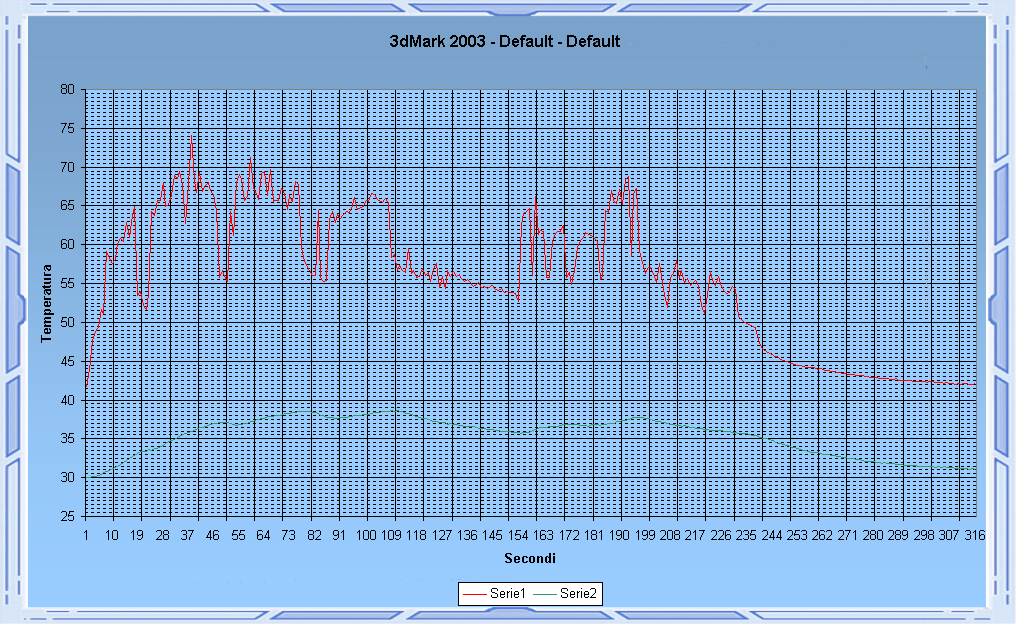Image resolution: width=1016 pixels, height=624 pixels.
Task: Select the '163' tick on the seconds axis
Action: (x=542, y=535)
